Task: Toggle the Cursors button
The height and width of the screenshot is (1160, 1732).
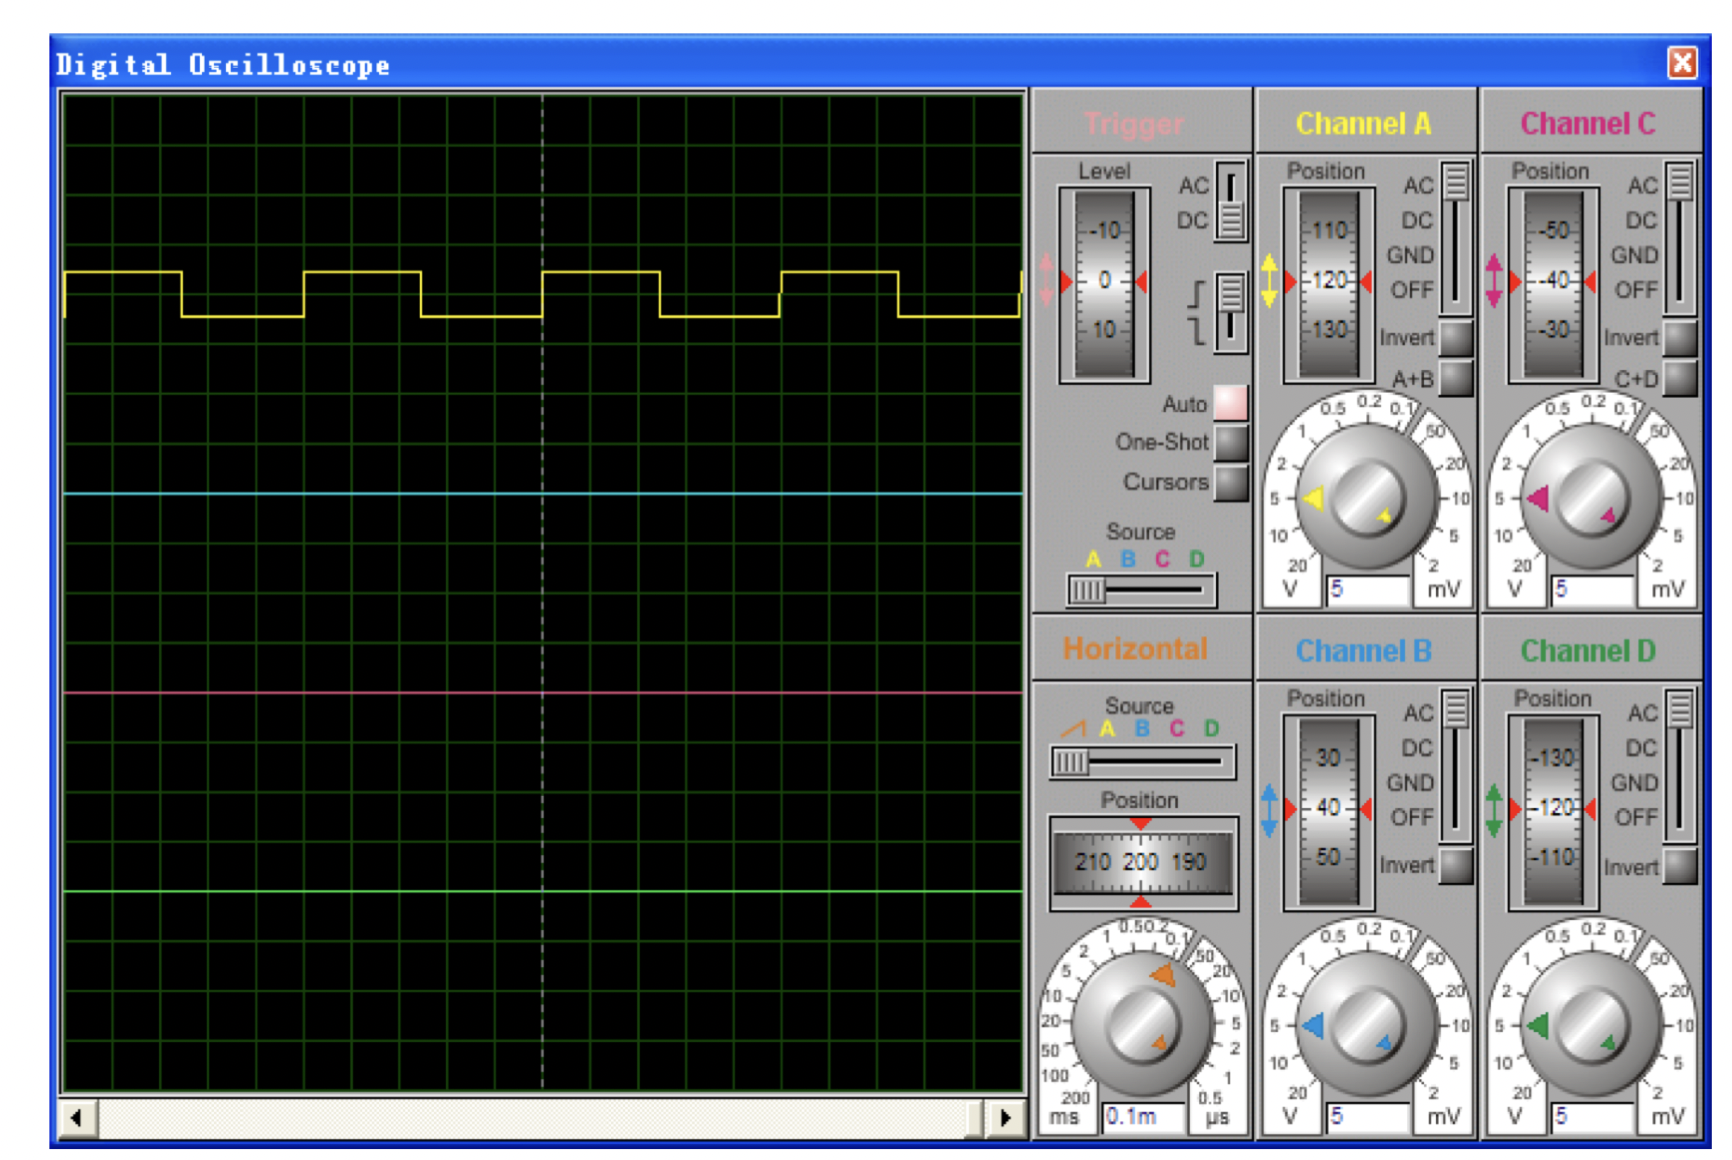Action: point(1231,482)
